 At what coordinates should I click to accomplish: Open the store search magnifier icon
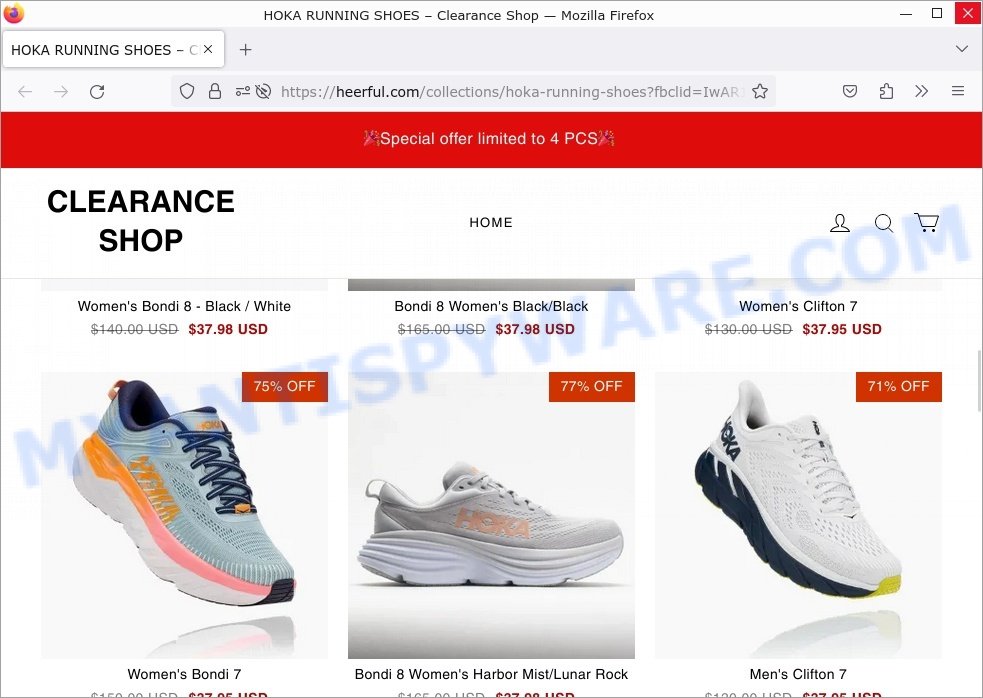(x=884, y=223)
